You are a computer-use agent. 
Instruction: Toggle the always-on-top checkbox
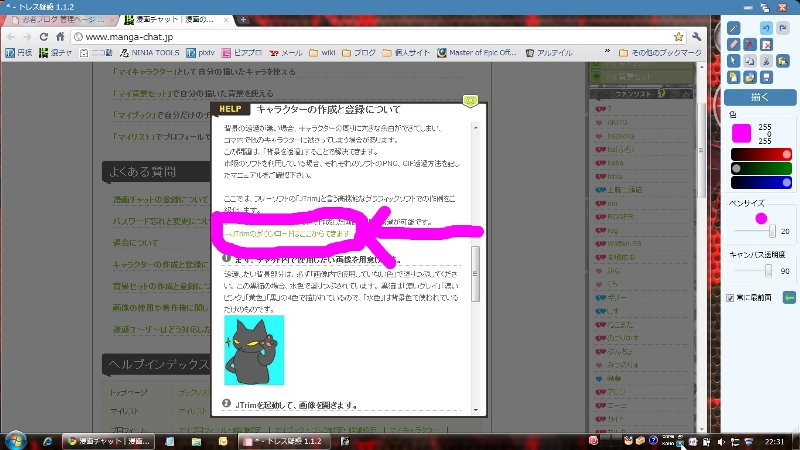(730, 297)
